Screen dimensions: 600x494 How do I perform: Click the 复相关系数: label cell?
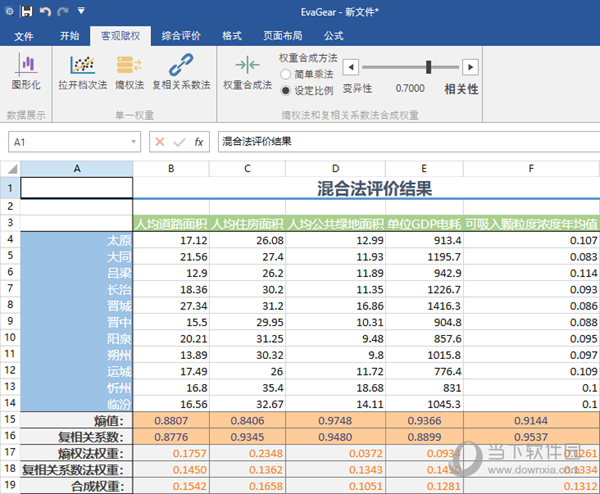(x=77, y=437)
